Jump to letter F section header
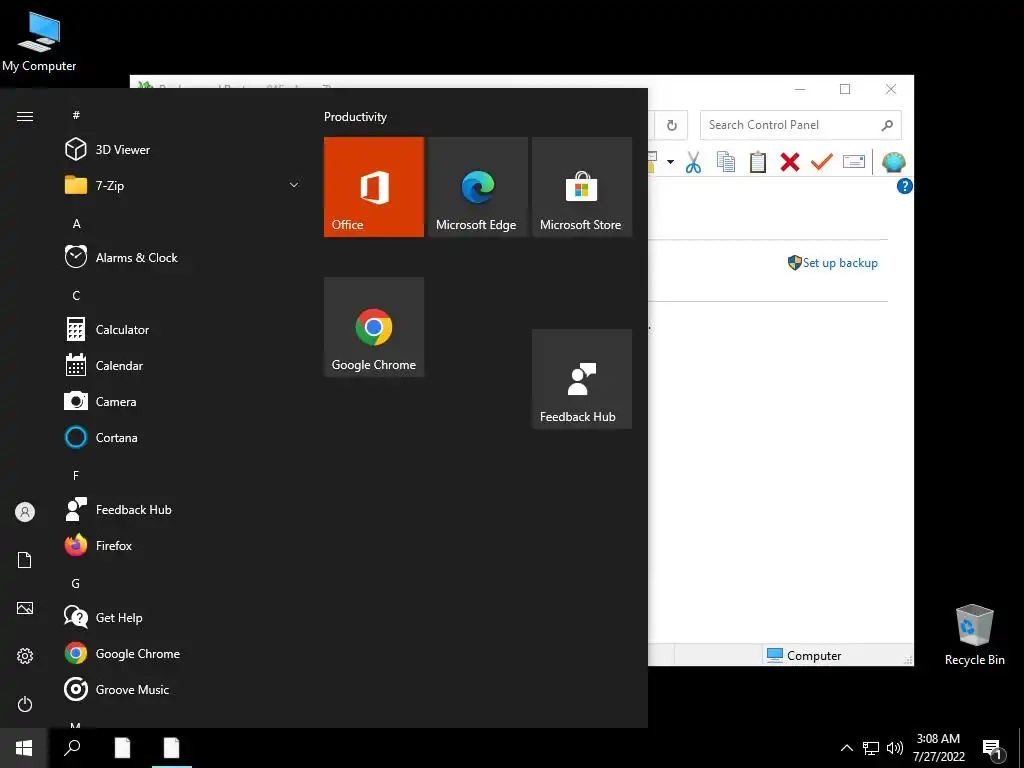The image size is (1024, 768). point(76,475)
